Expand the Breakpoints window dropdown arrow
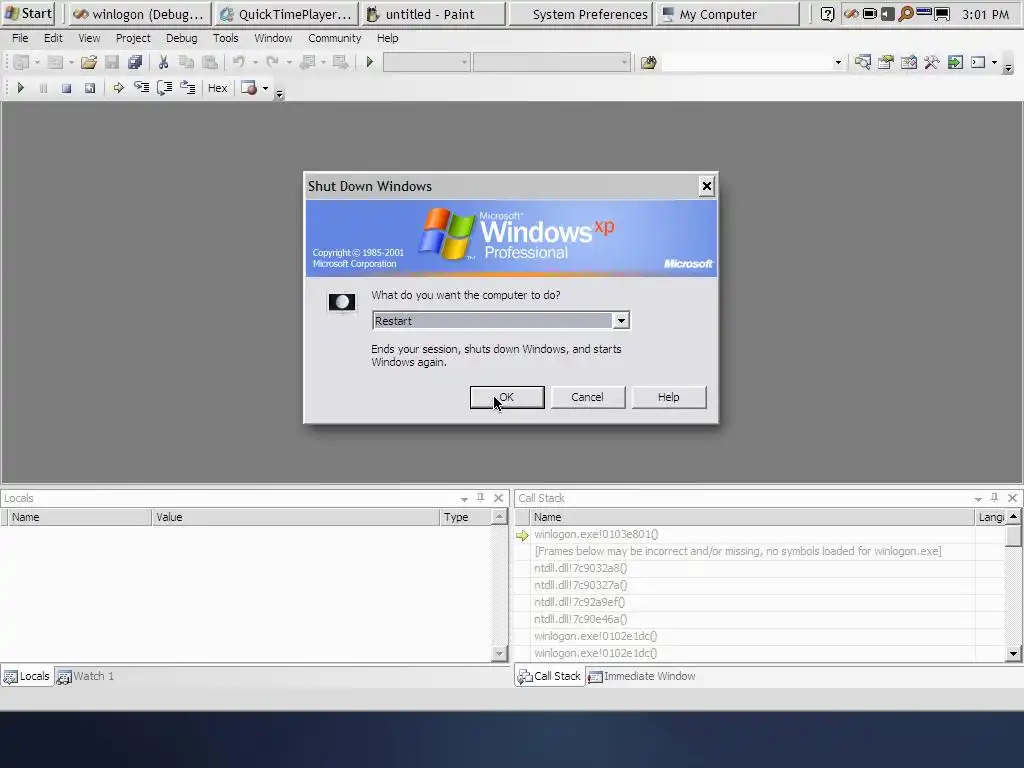This screenshot has width=1024, height=768. coord(265,88)
